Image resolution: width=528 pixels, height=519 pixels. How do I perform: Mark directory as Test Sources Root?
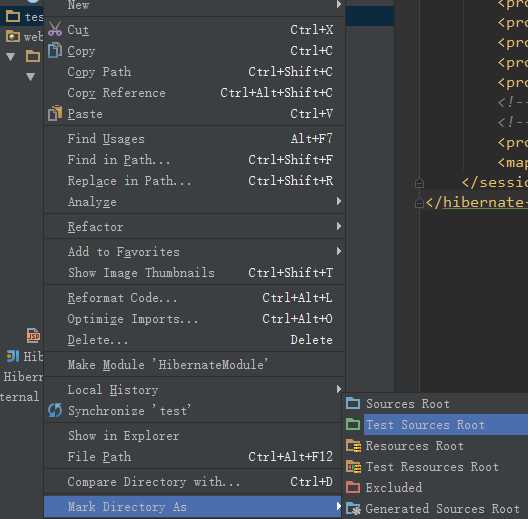click(436, 424)
